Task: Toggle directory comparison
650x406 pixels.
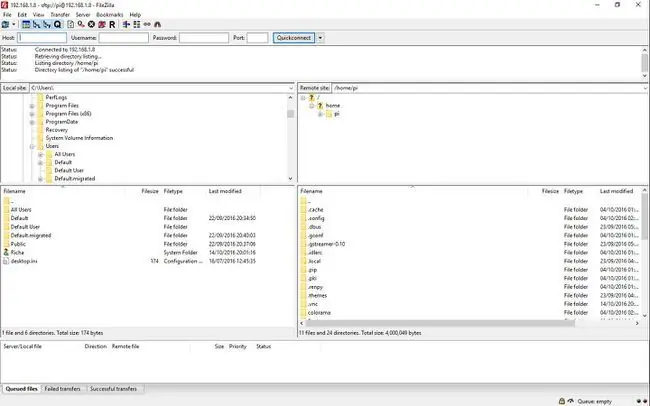Action: pos(136,24)
